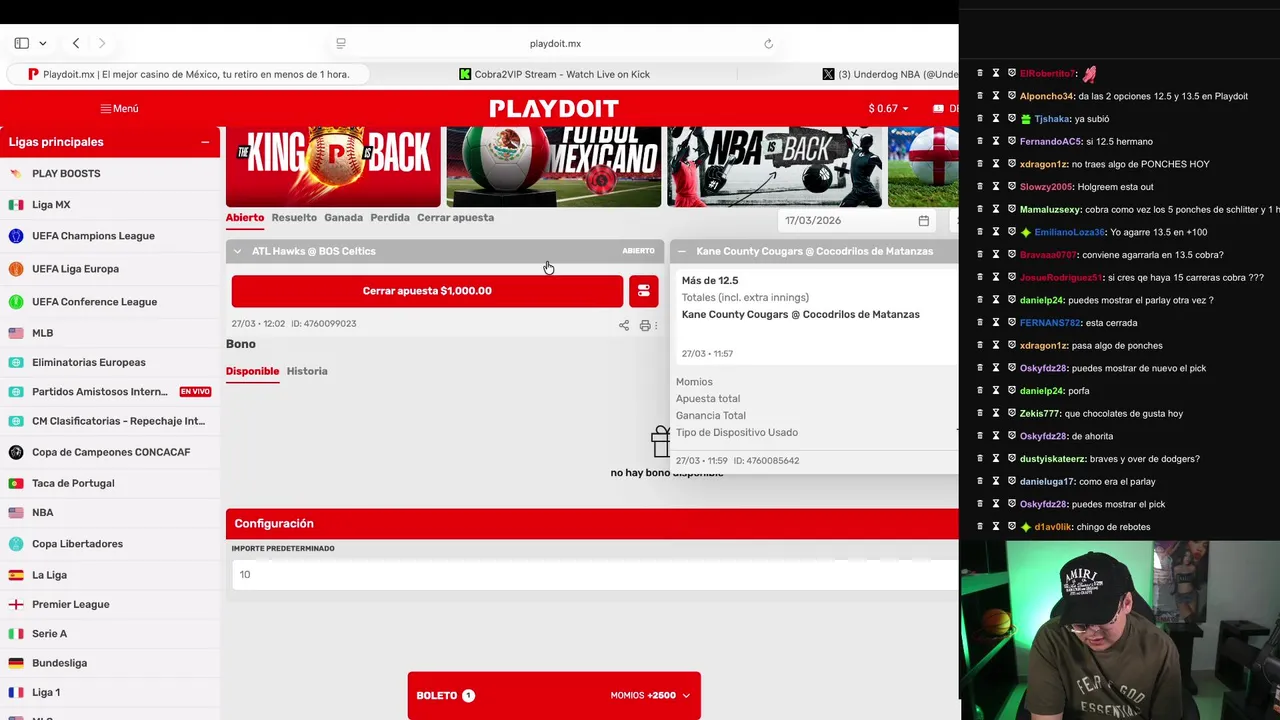Image resolution: width=1280 pixels, height=720 pixels.
Task: Select the Liga 1 France flag icon
Action: click(16, 692)
